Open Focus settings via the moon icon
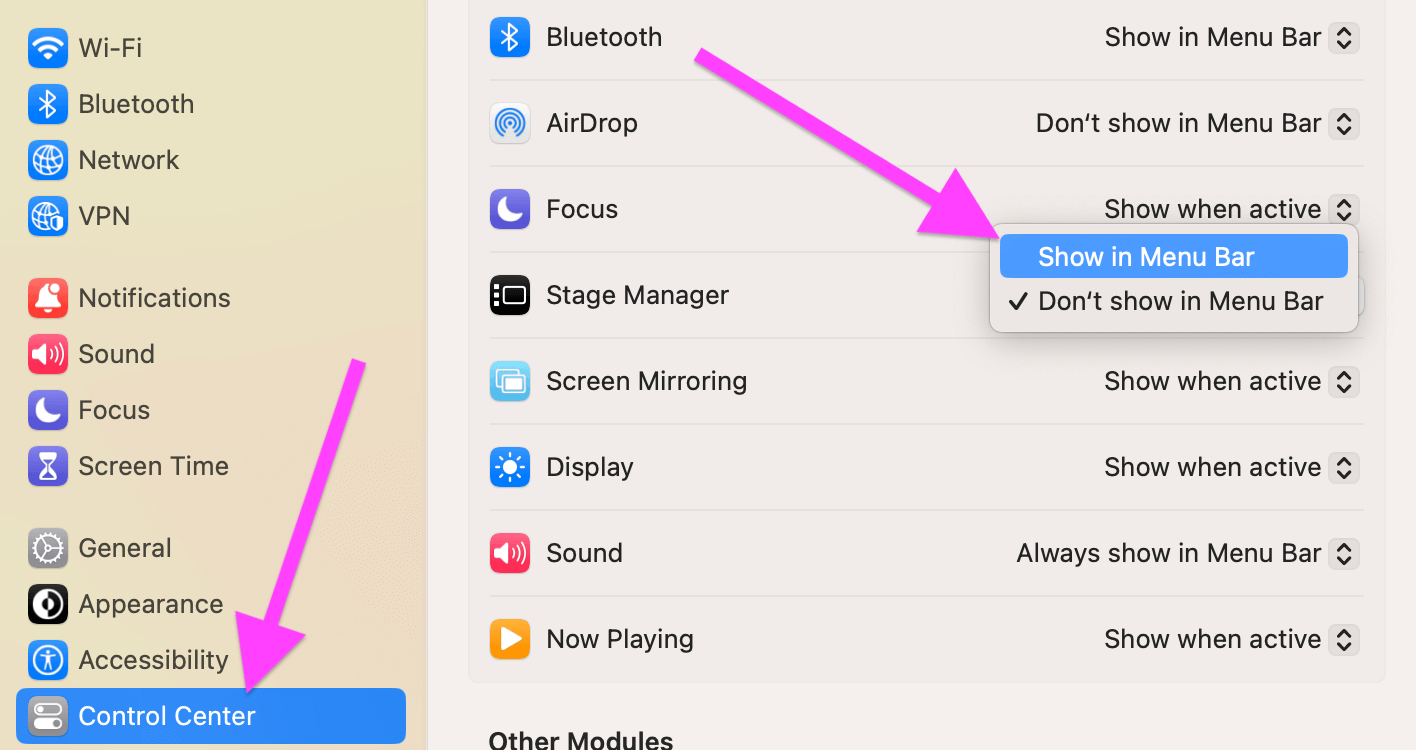The image size is (1416, 750). coord(47,409)
